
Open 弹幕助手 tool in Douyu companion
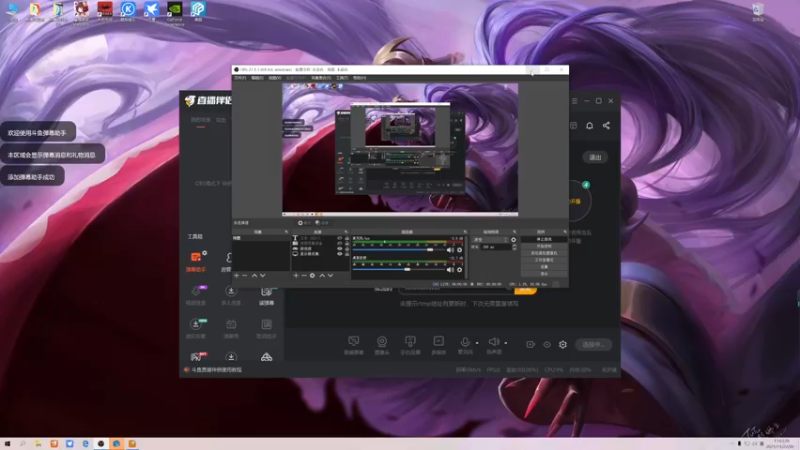point(196,262)
